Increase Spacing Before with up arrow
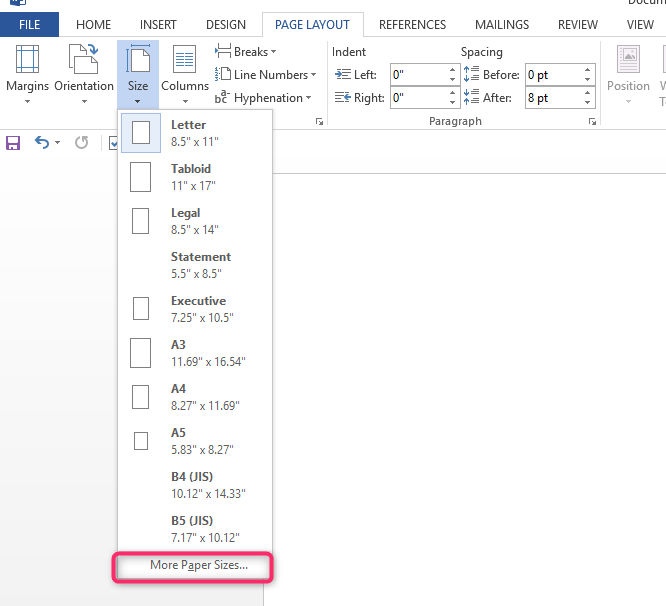666x606 pixels. point(587,70)
